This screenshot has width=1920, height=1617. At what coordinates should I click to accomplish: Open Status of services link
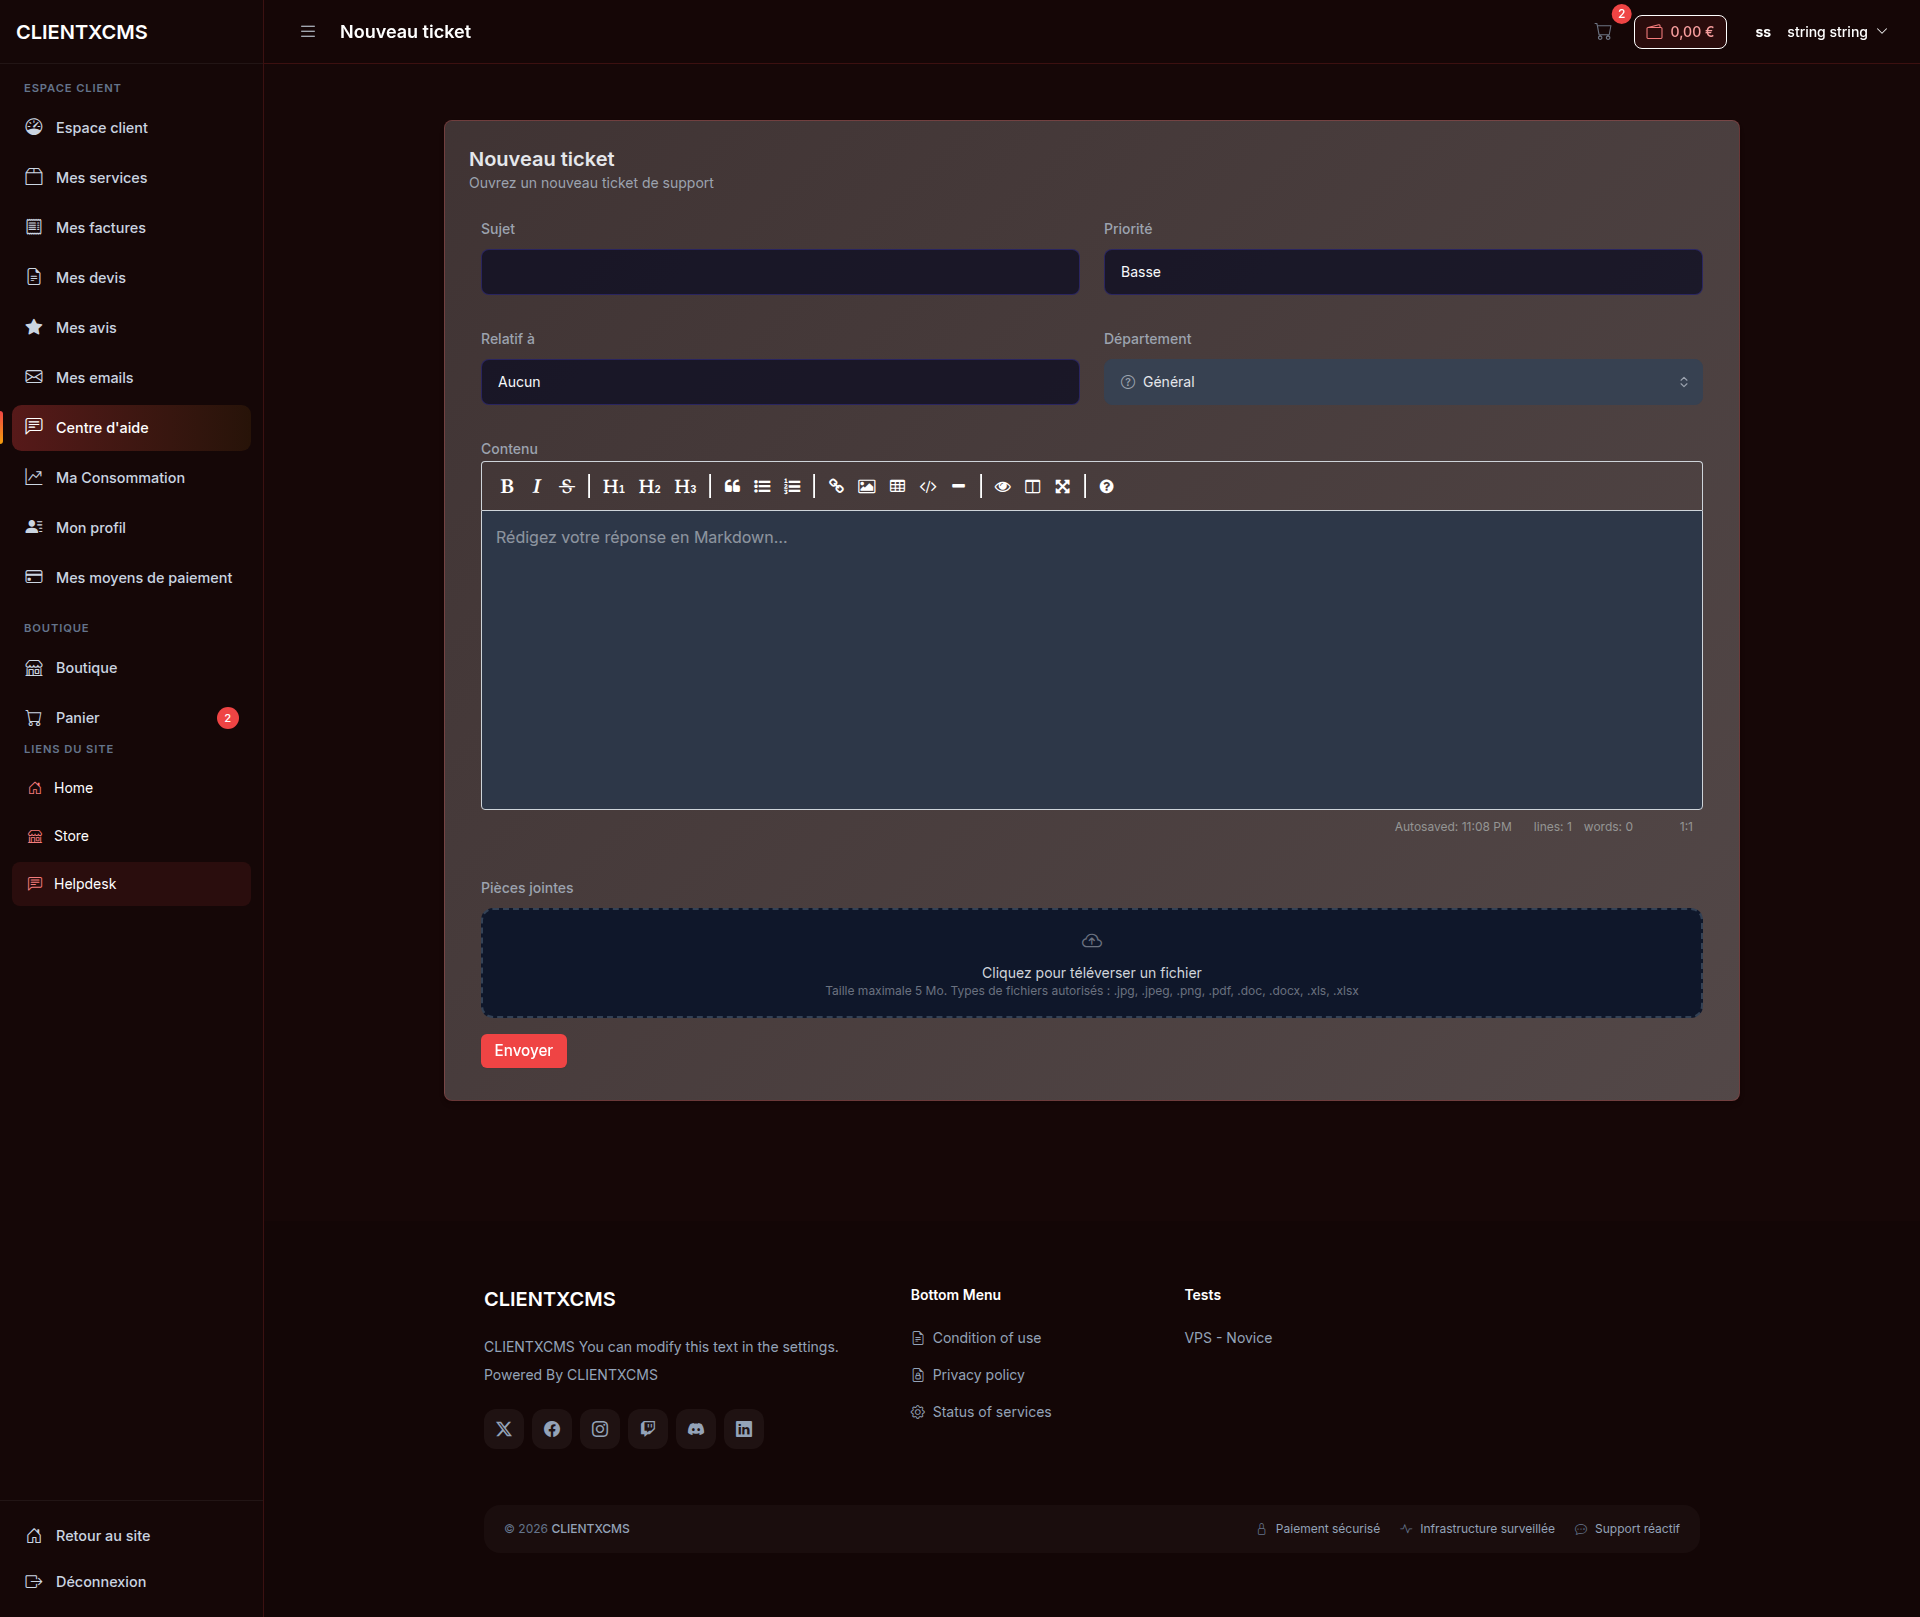(981, 1412)
